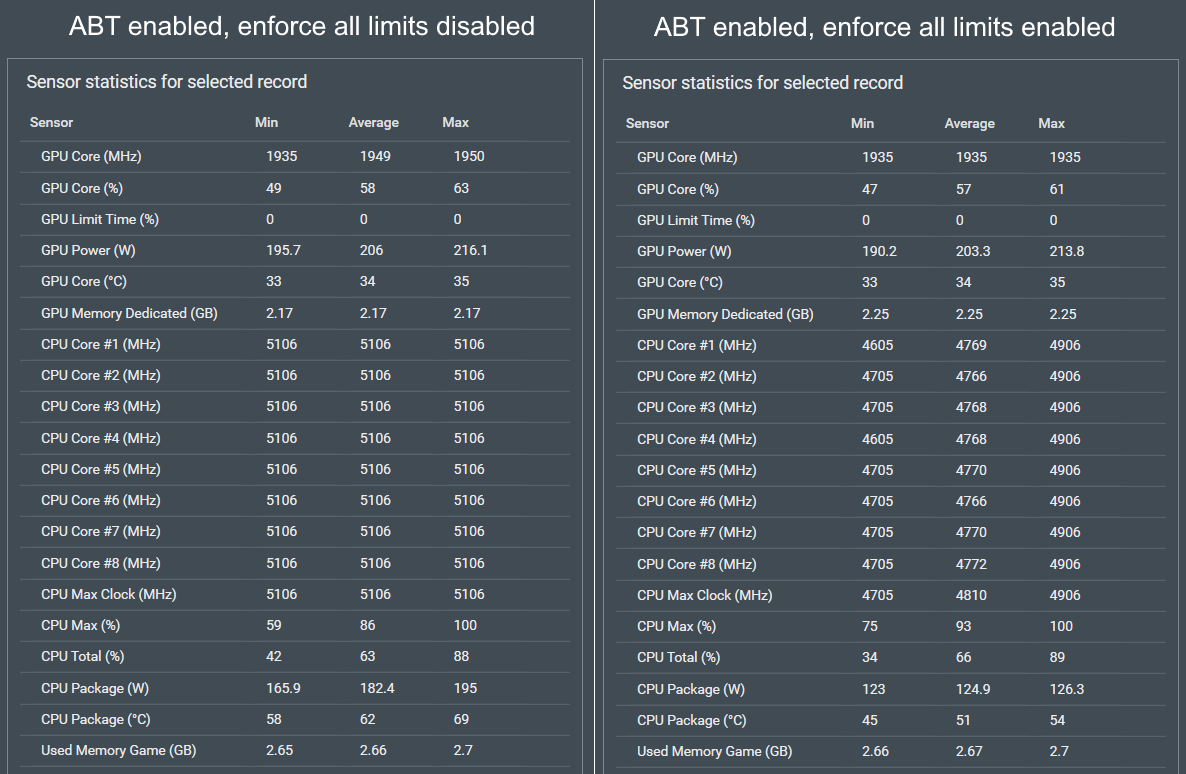The height and width of the screenshot is (774, 1186).
Task: Click the 2.66 average Used Memory Game value
Action: click(373, 751)
